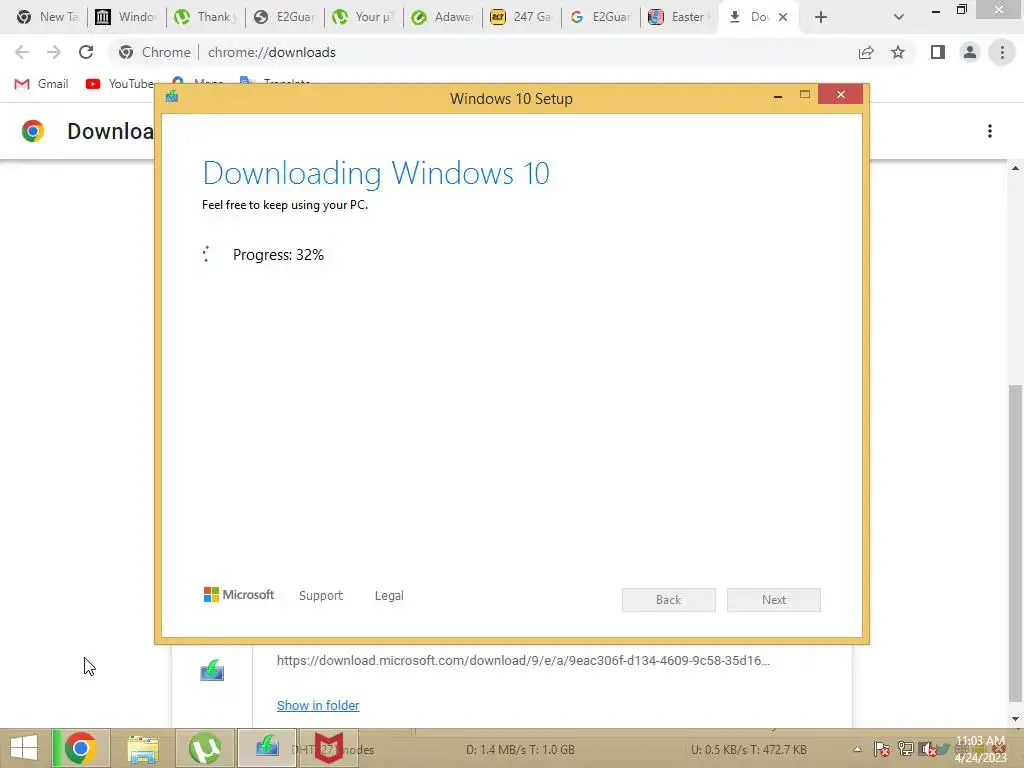
Task: Click the taskbar clock showing 11:03 AM
Action: point(980,749)
